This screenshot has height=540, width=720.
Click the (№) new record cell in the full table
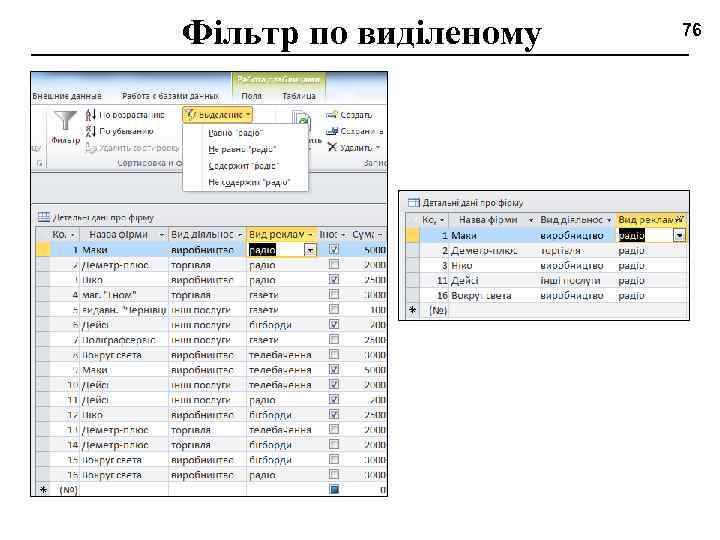68,490
